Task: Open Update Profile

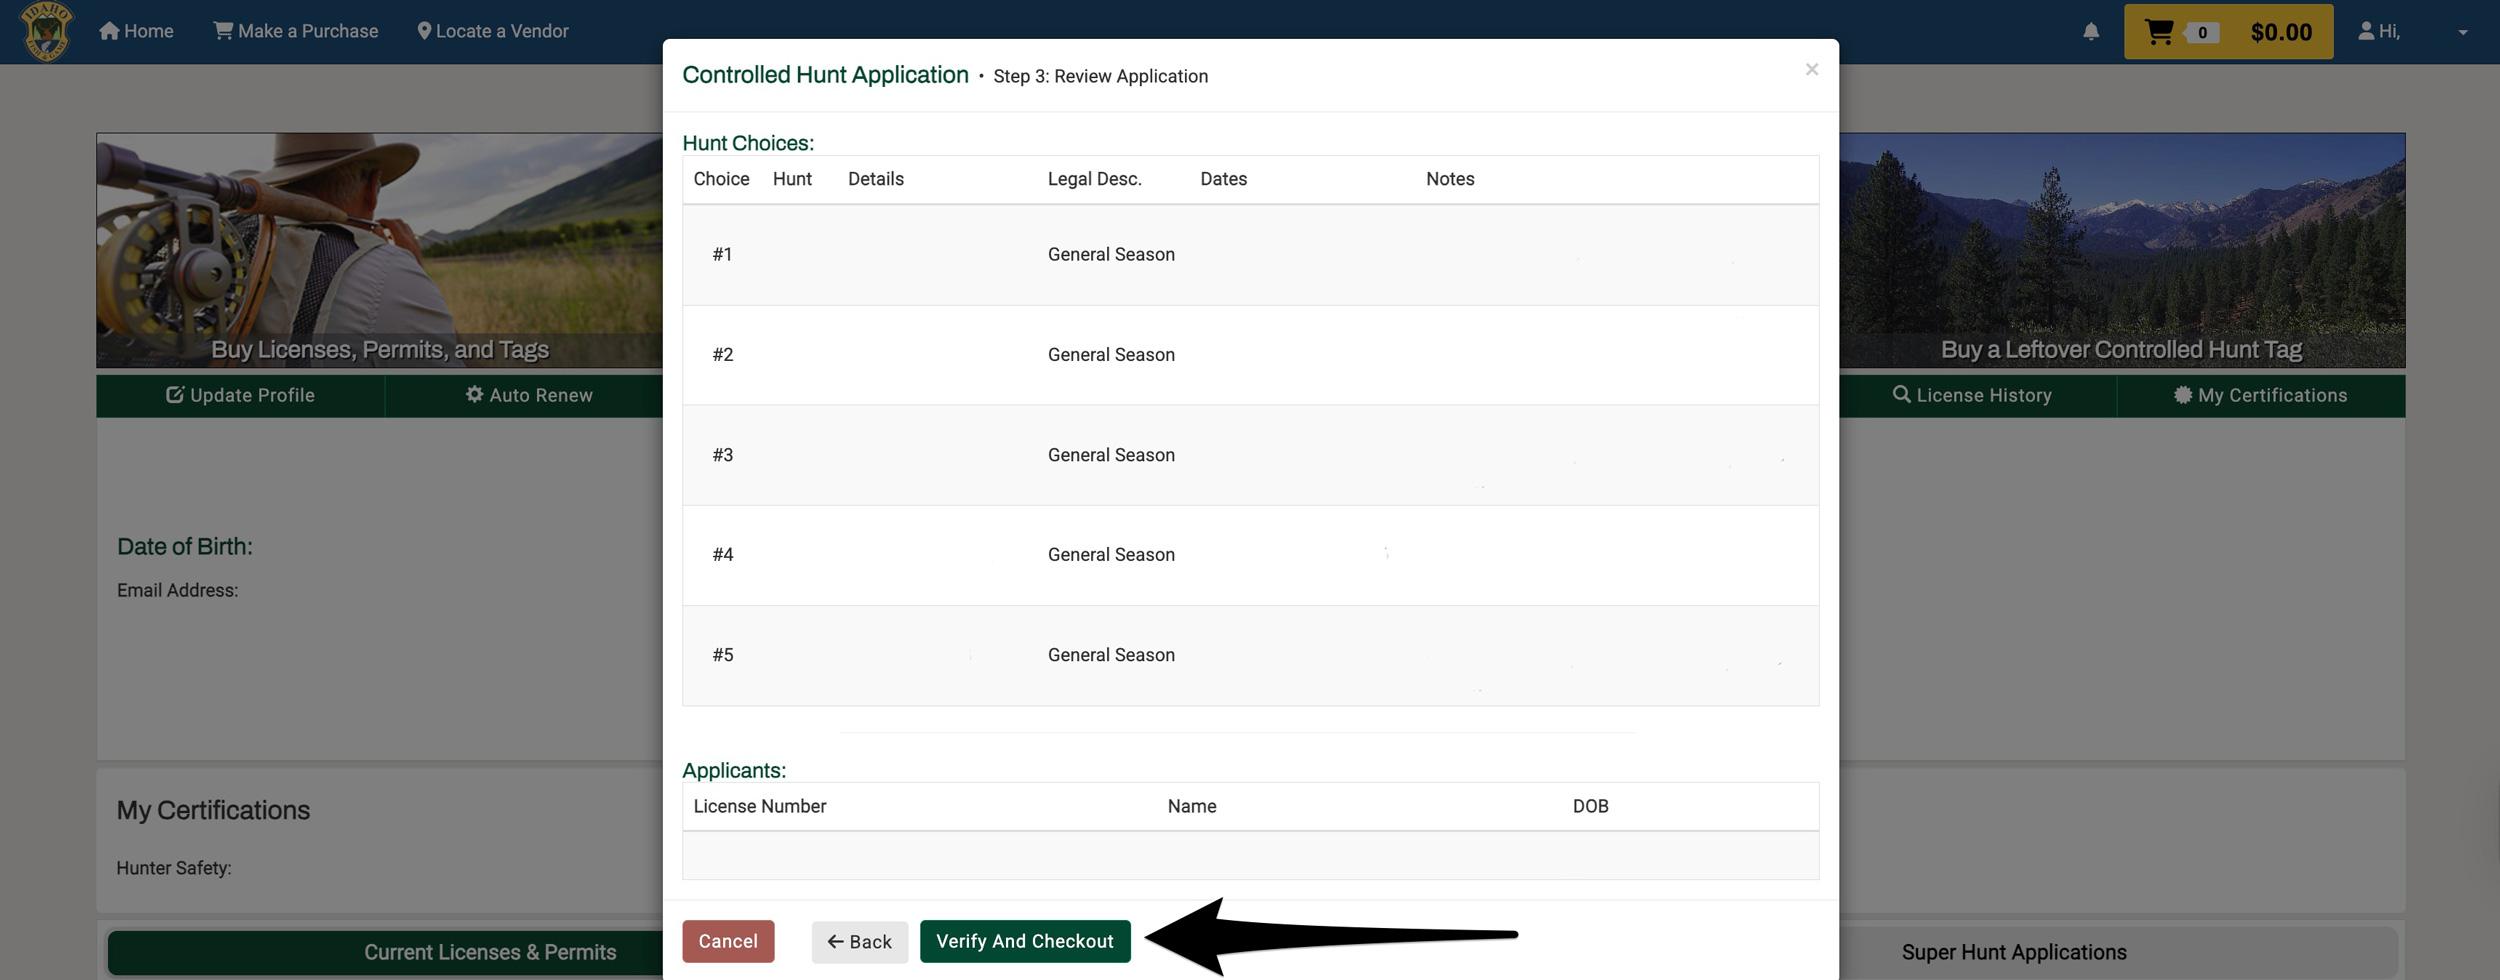Action: tap(240, 395)
